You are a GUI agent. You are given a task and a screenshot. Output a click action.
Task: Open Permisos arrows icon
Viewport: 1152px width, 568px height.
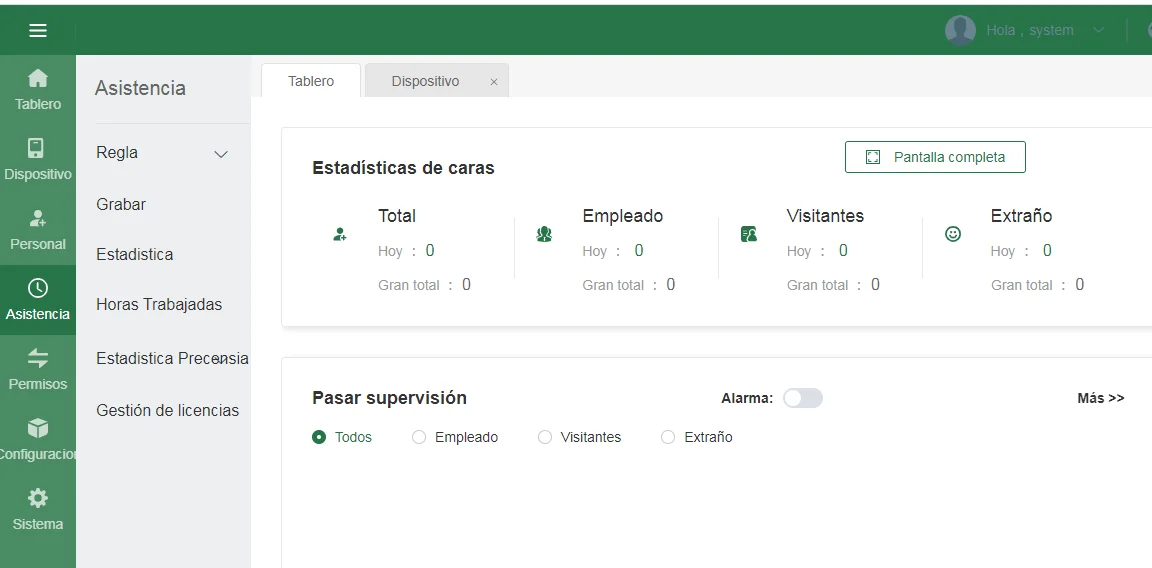coord(37,359)
